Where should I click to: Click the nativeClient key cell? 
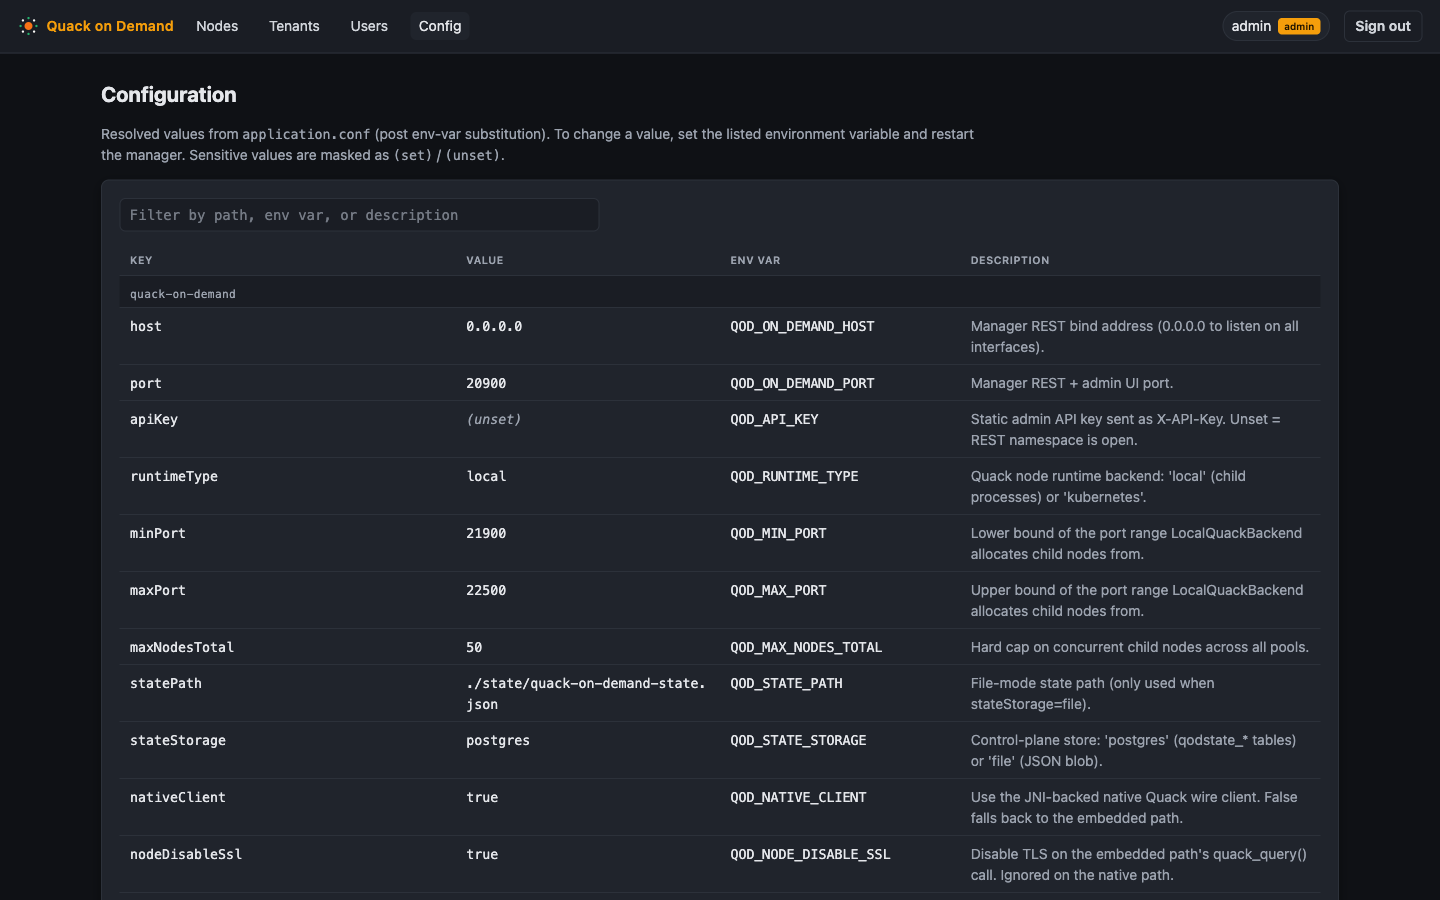click(x=178, y=797)
